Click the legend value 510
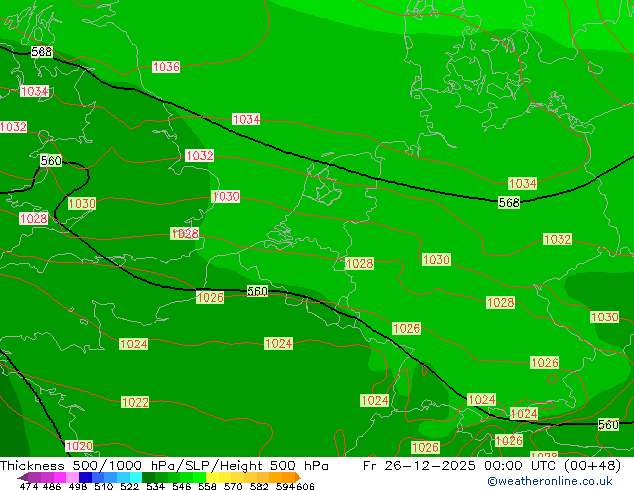The image size is (634, 490). point(104,486)
